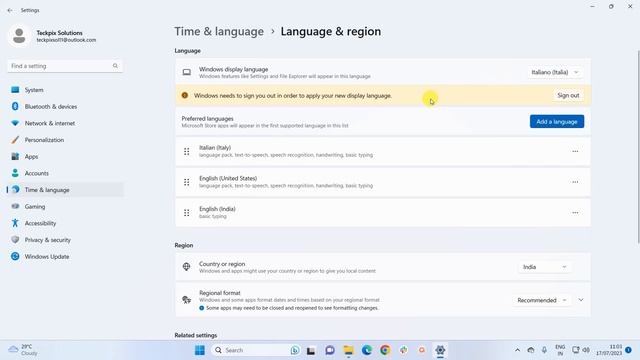This screenshot has height=360, width=640.
Task: Open more options for English (United States)
Action: pyautogui.click(x=575, y=182)
